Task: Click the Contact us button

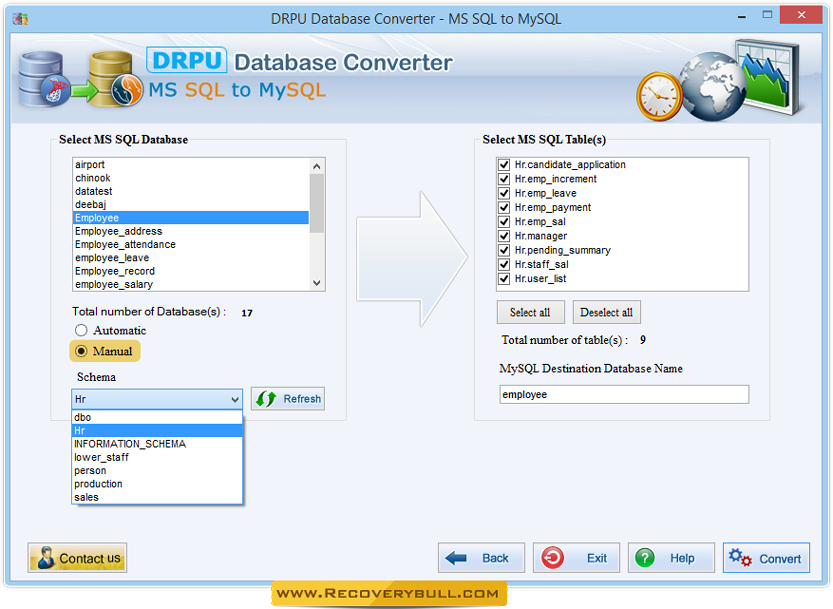Action: pyautogui.click(x=77, y=557)
